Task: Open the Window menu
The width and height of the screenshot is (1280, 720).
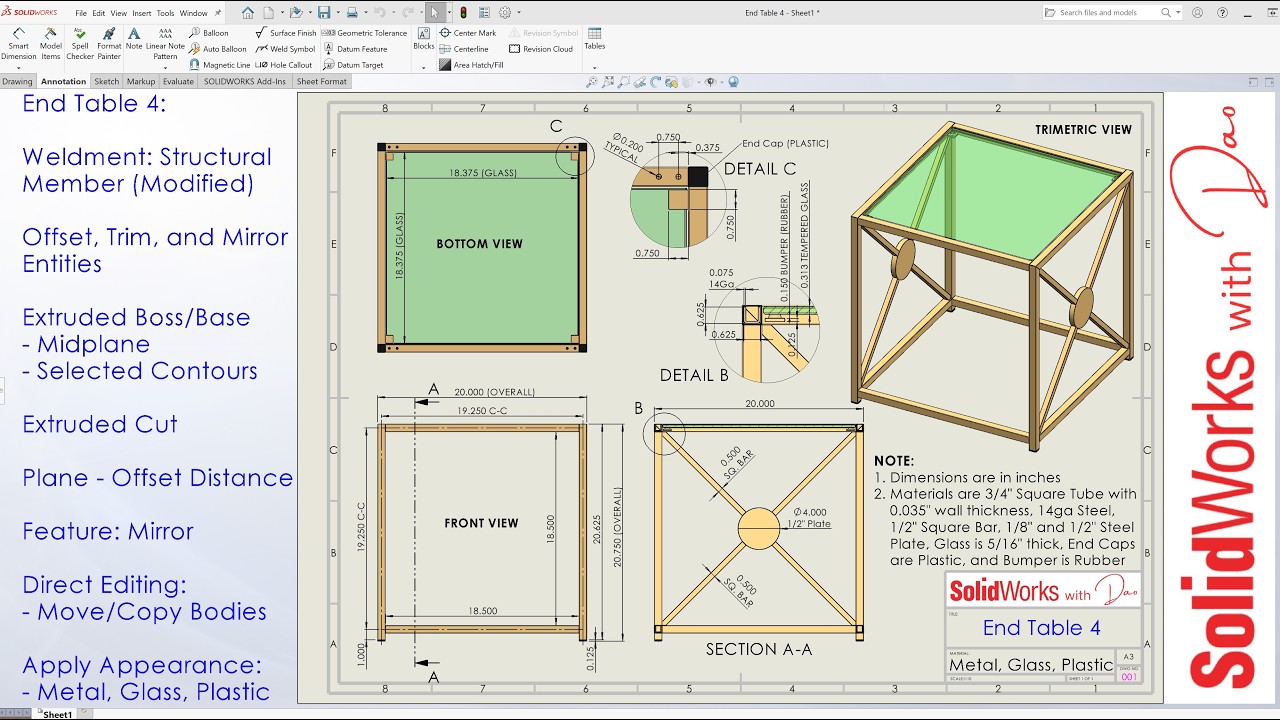Action: pos(193,13)
